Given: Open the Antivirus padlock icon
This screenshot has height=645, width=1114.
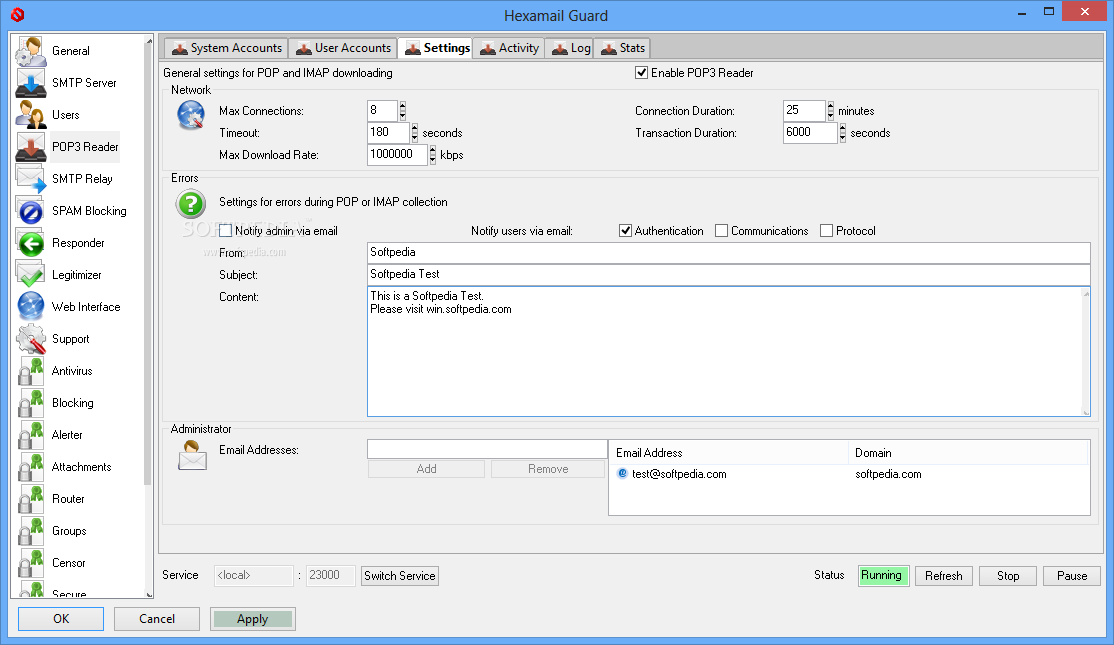Looking at the screenshot, I should point(31,371).
